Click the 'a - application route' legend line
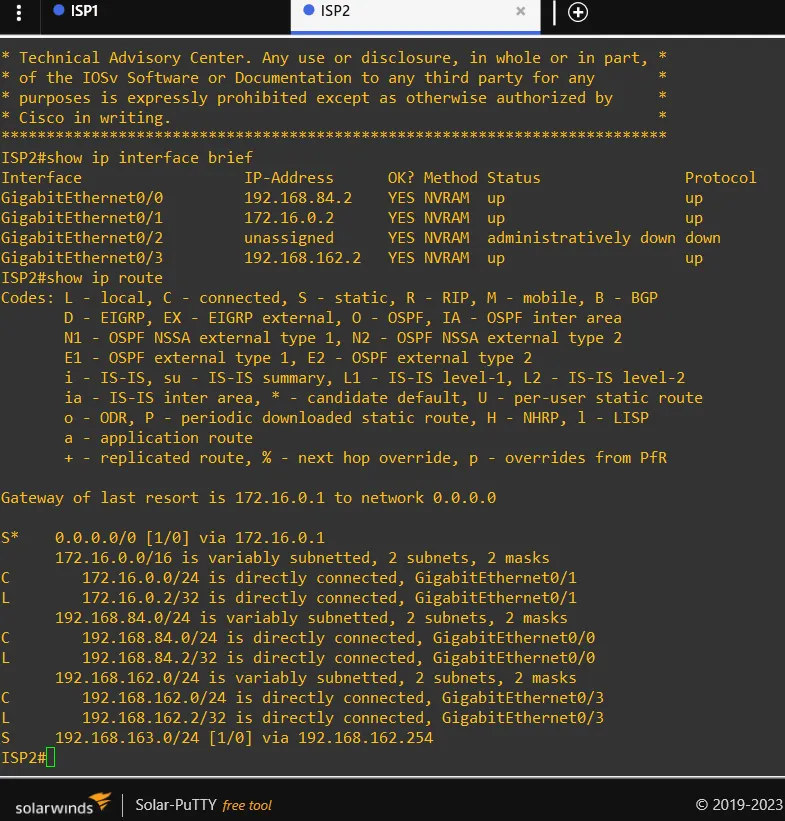 pos(158,438)
